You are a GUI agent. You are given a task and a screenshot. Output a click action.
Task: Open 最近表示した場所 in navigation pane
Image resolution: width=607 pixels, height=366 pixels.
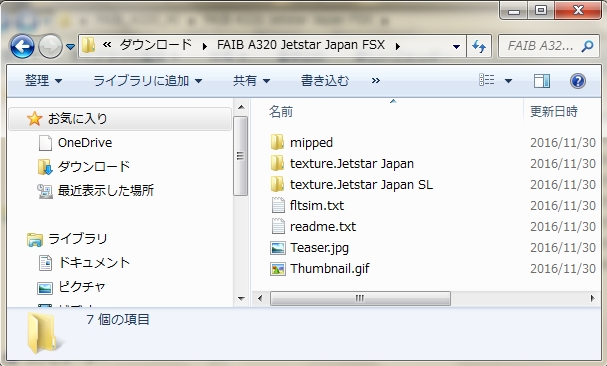point(106,190)
